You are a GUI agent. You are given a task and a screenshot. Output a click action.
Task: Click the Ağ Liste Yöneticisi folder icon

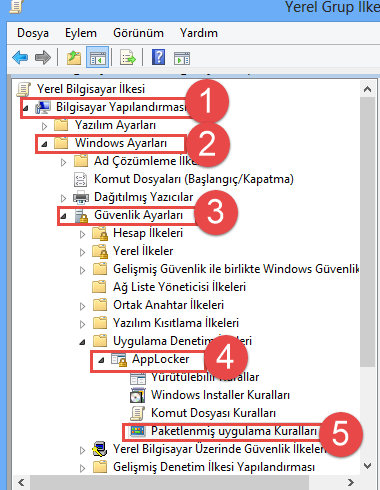tap(99, 287)
